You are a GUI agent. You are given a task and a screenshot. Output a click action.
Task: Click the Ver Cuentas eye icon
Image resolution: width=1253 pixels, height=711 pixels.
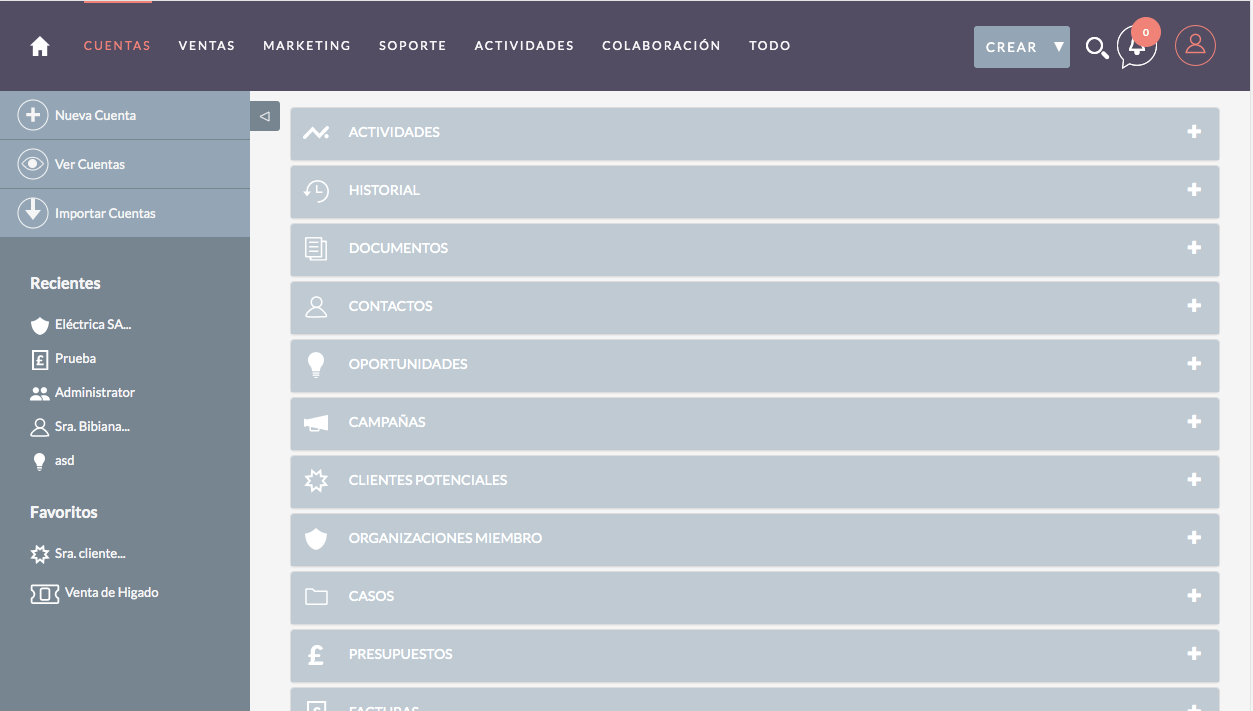click(x=33, y=164)
